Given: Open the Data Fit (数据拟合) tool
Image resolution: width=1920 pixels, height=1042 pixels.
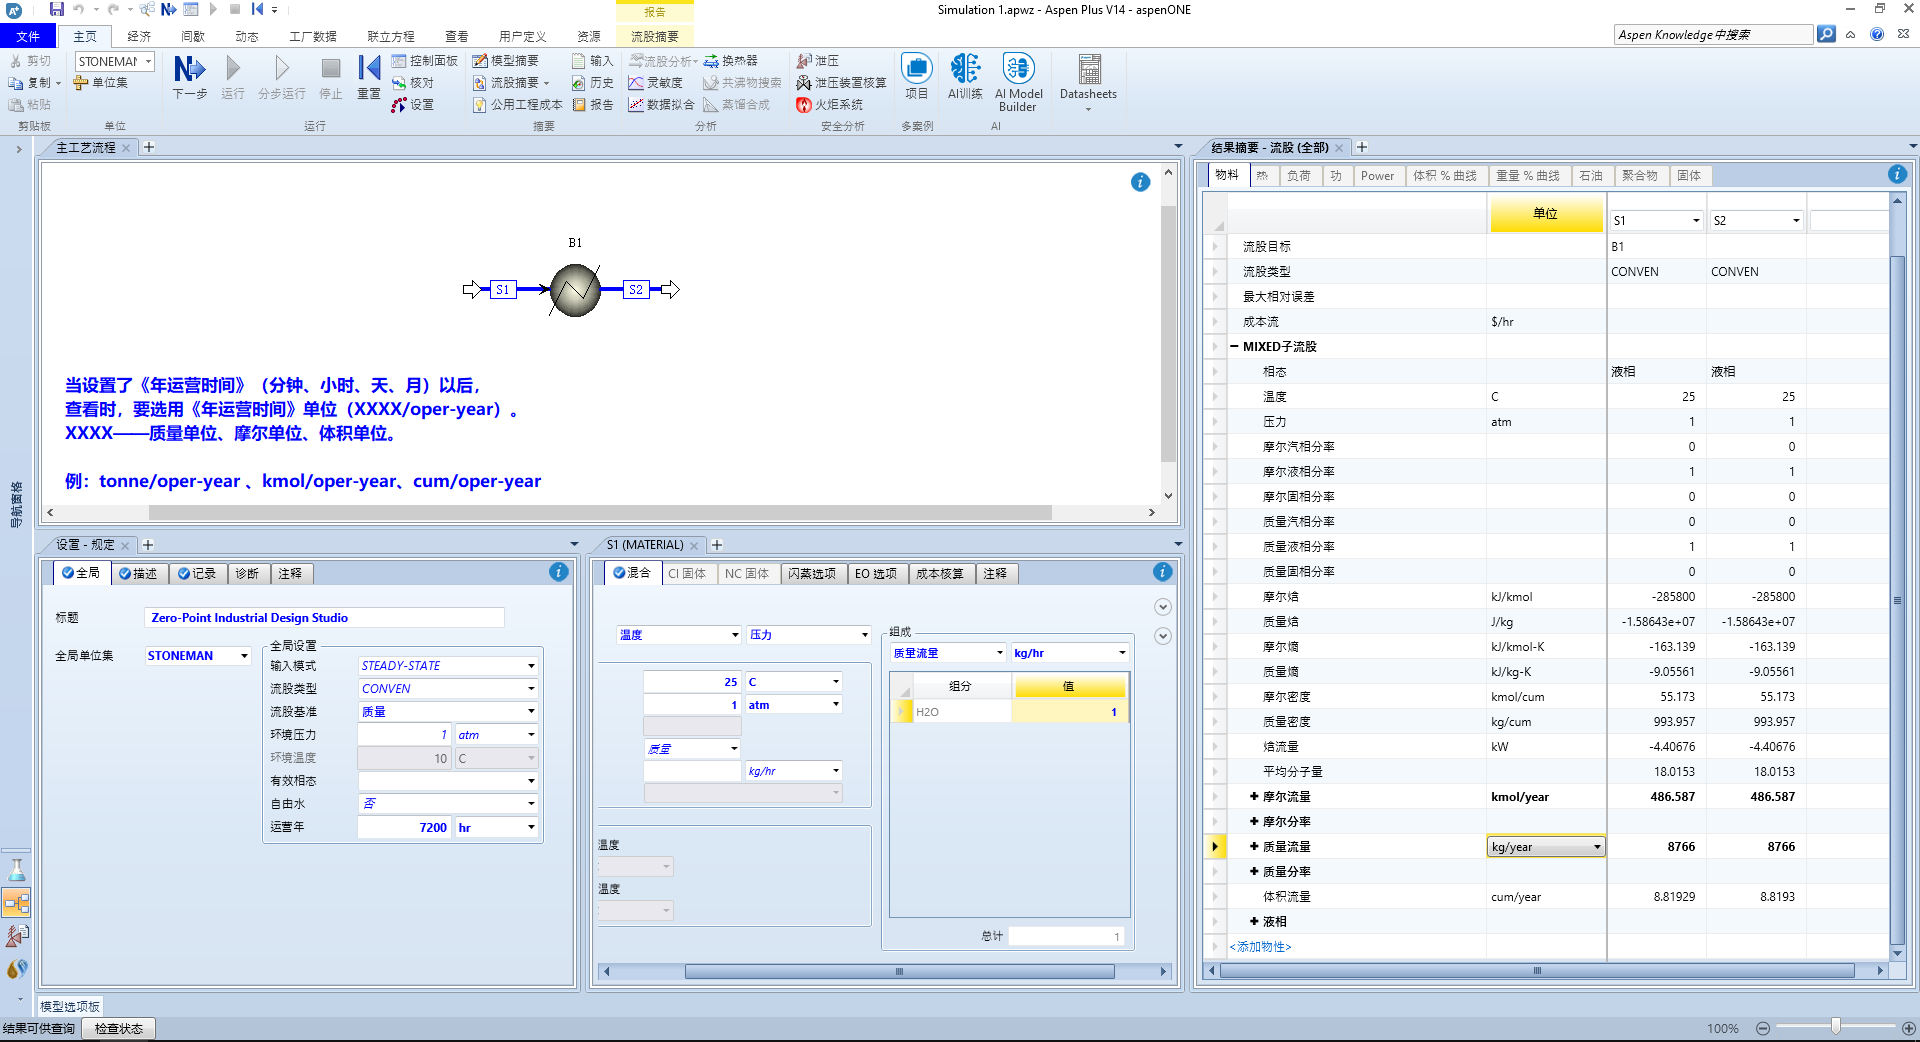Looking at the screenshot, I should (x=661, y=105).
